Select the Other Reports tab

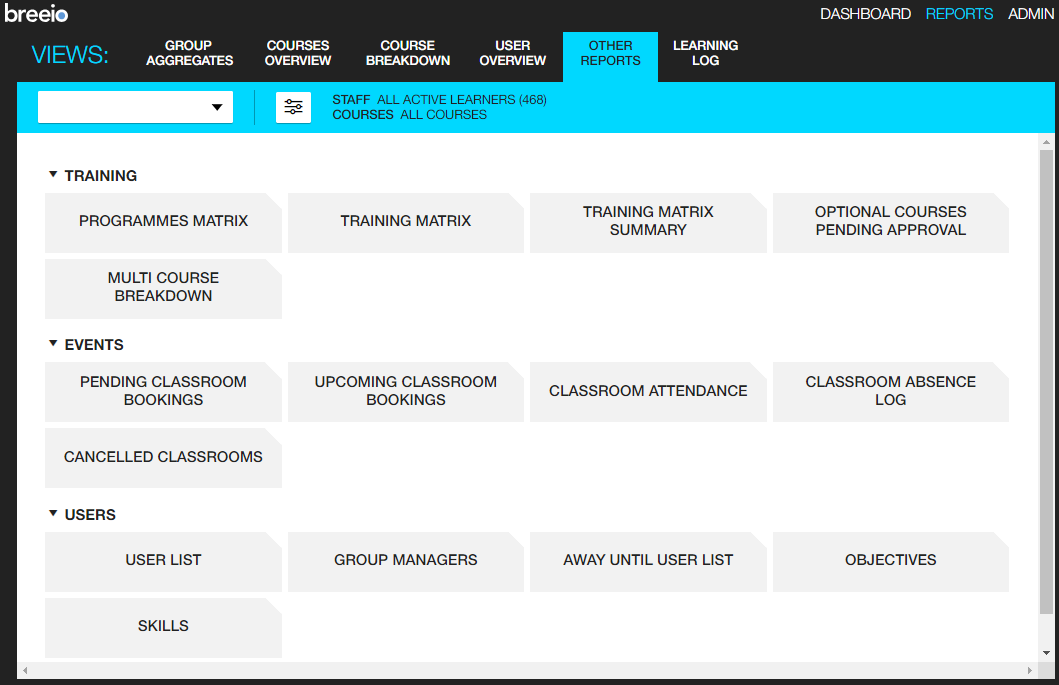pyautogui.click(x=611, y=57)
